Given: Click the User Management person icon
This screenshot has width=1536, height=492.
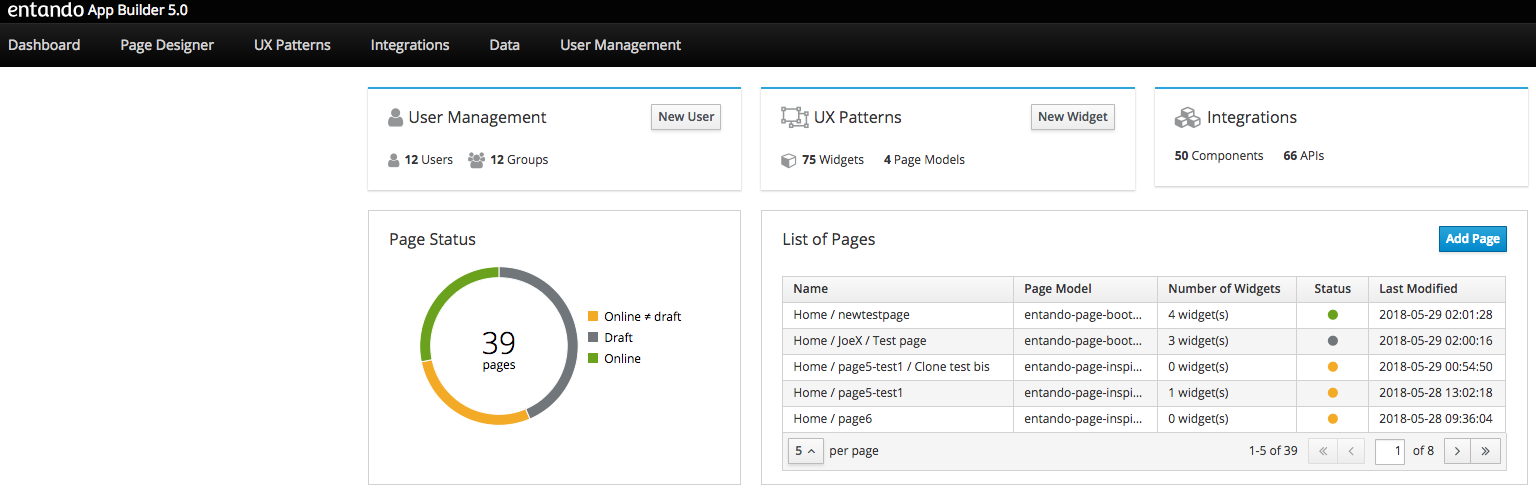Looking at the screenshot, I should 395,118.
